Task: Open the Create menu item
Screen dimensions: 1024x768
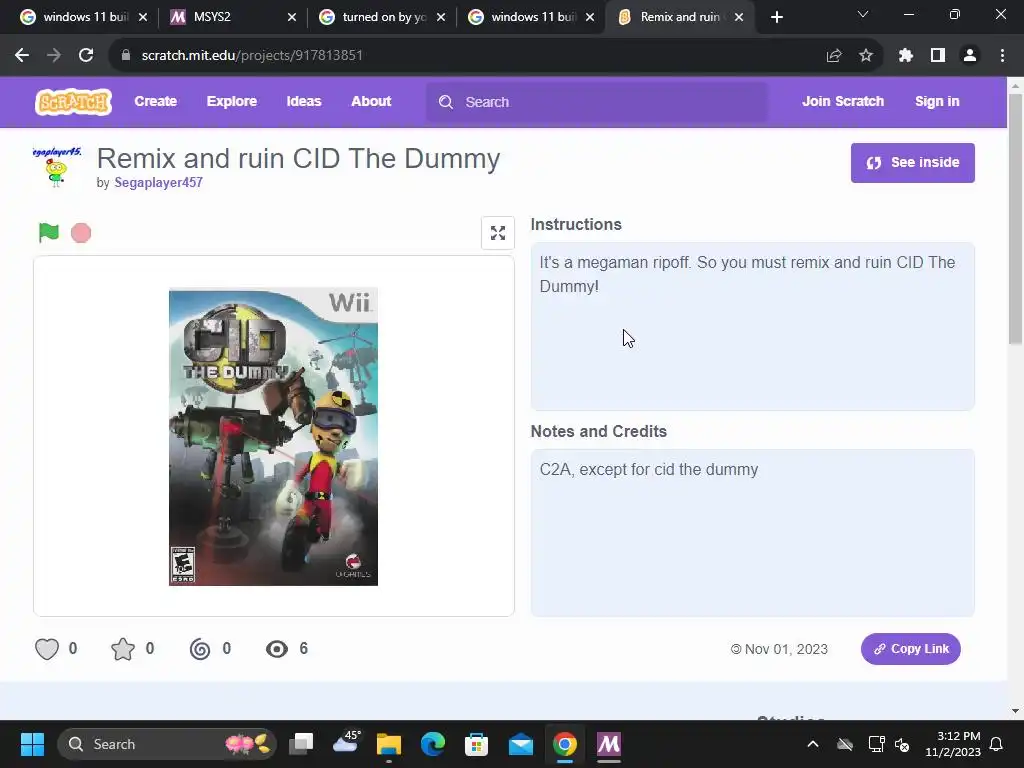Action: coord(155,101)
